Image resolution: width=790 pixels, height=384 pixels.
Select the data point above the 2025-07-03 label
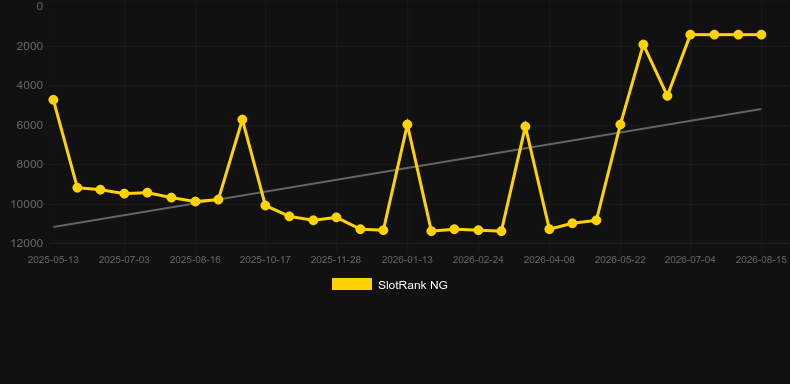[124, 194]
